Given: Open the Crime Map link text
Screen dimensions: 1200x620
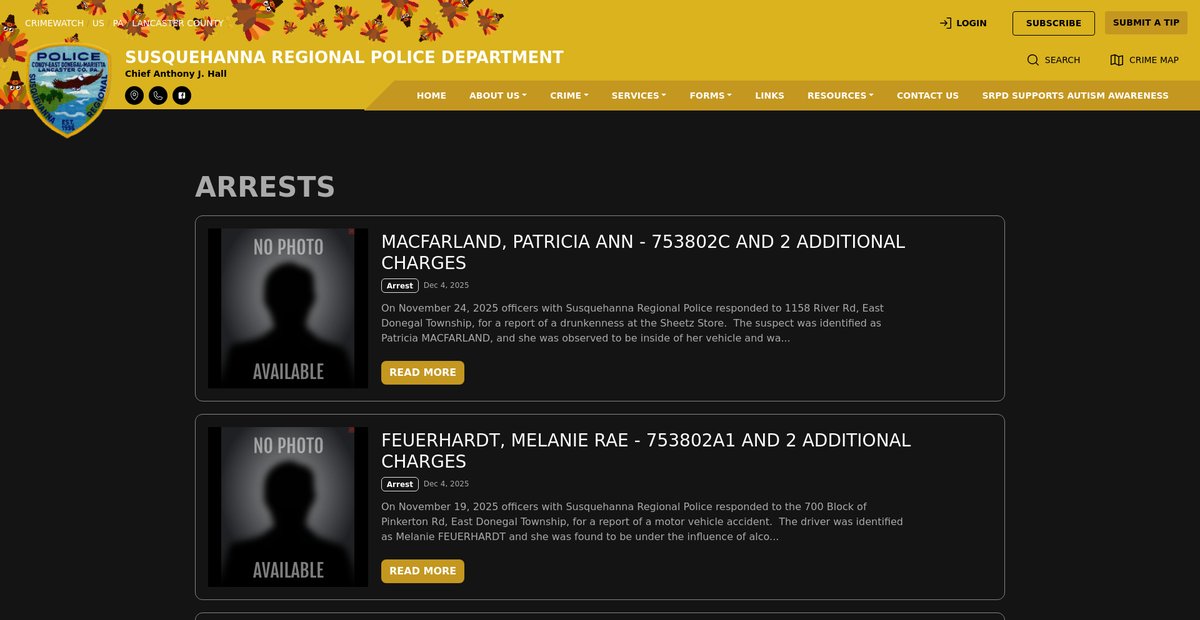Looking at the screenshot, I should [1154, 60].
